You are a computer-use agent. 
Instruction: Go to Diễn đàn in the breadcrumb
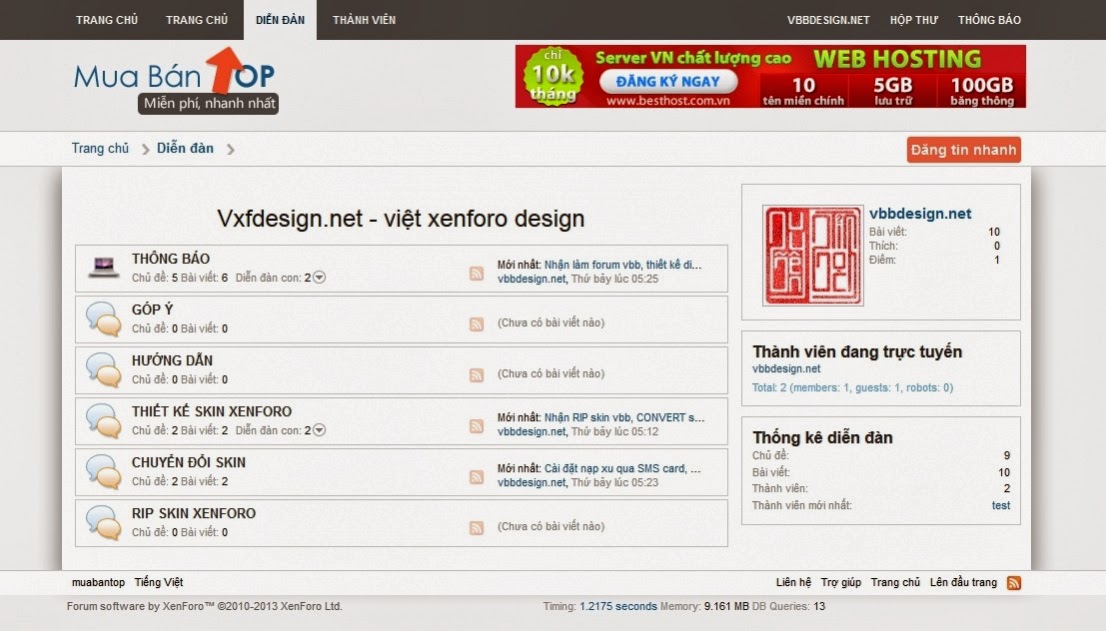tap(185, 148)
